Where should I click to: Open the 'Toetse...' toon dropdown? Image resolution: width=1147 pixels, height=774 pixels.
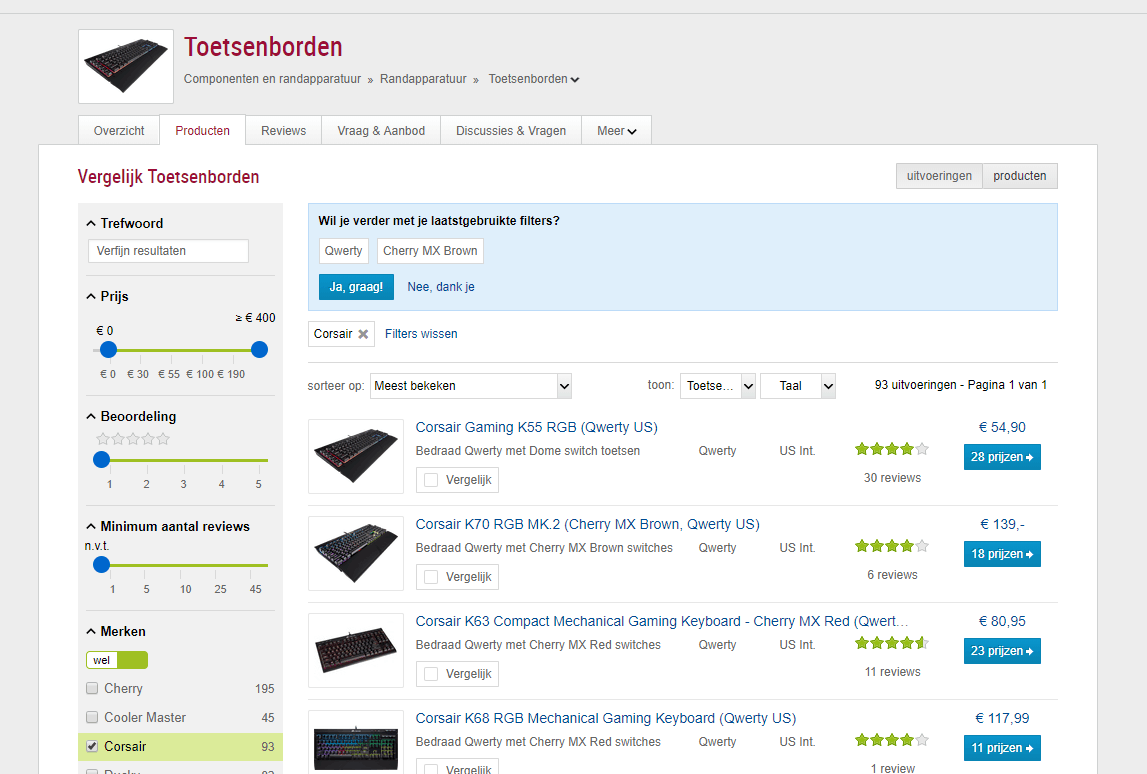tap(718, 386)
